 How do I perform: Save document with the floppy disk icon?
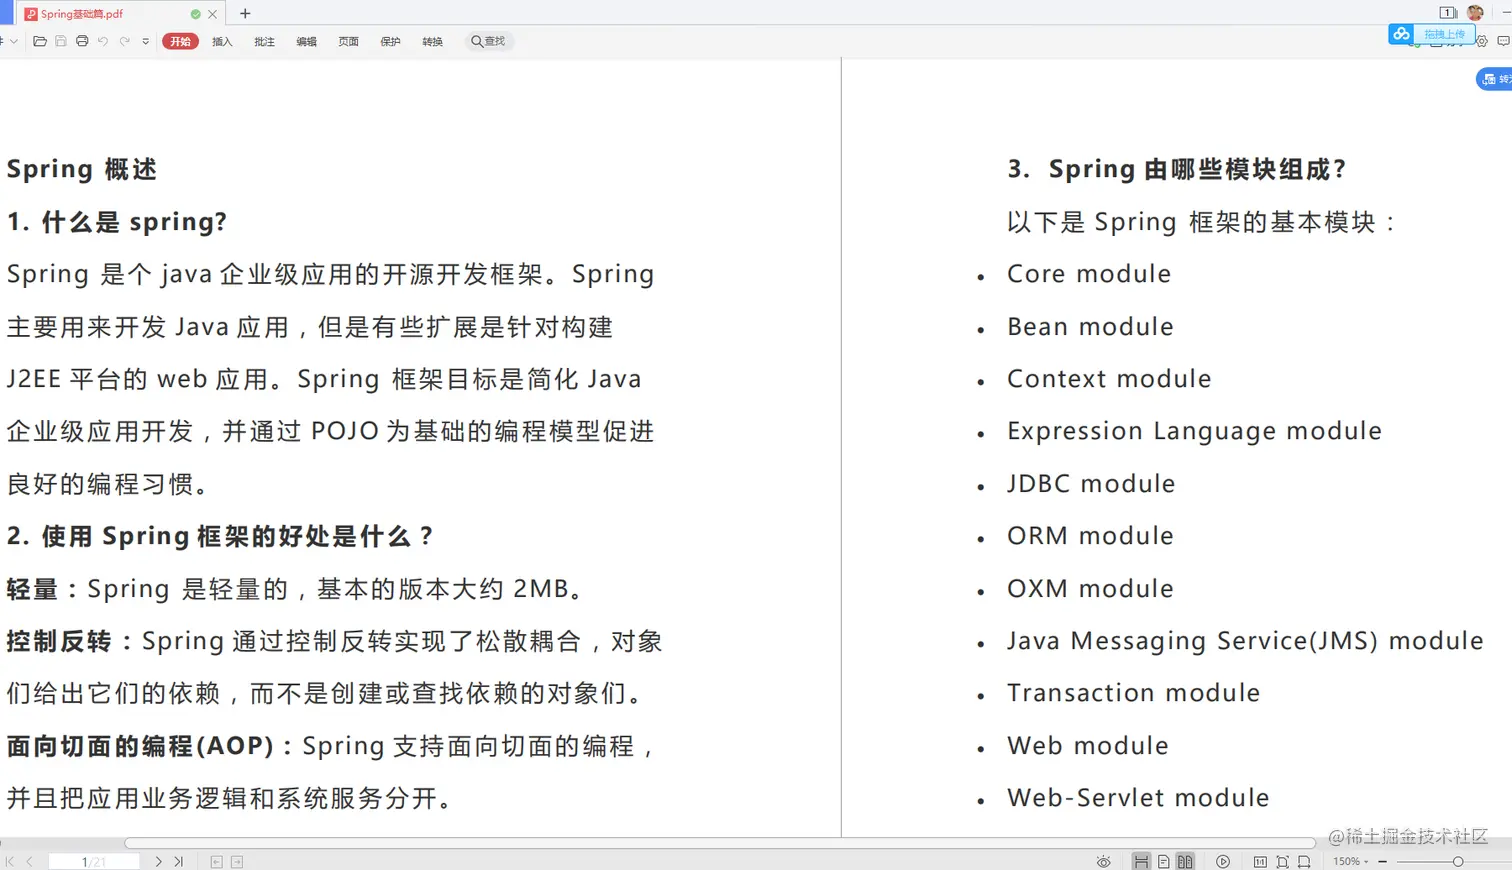click(61, 41)
